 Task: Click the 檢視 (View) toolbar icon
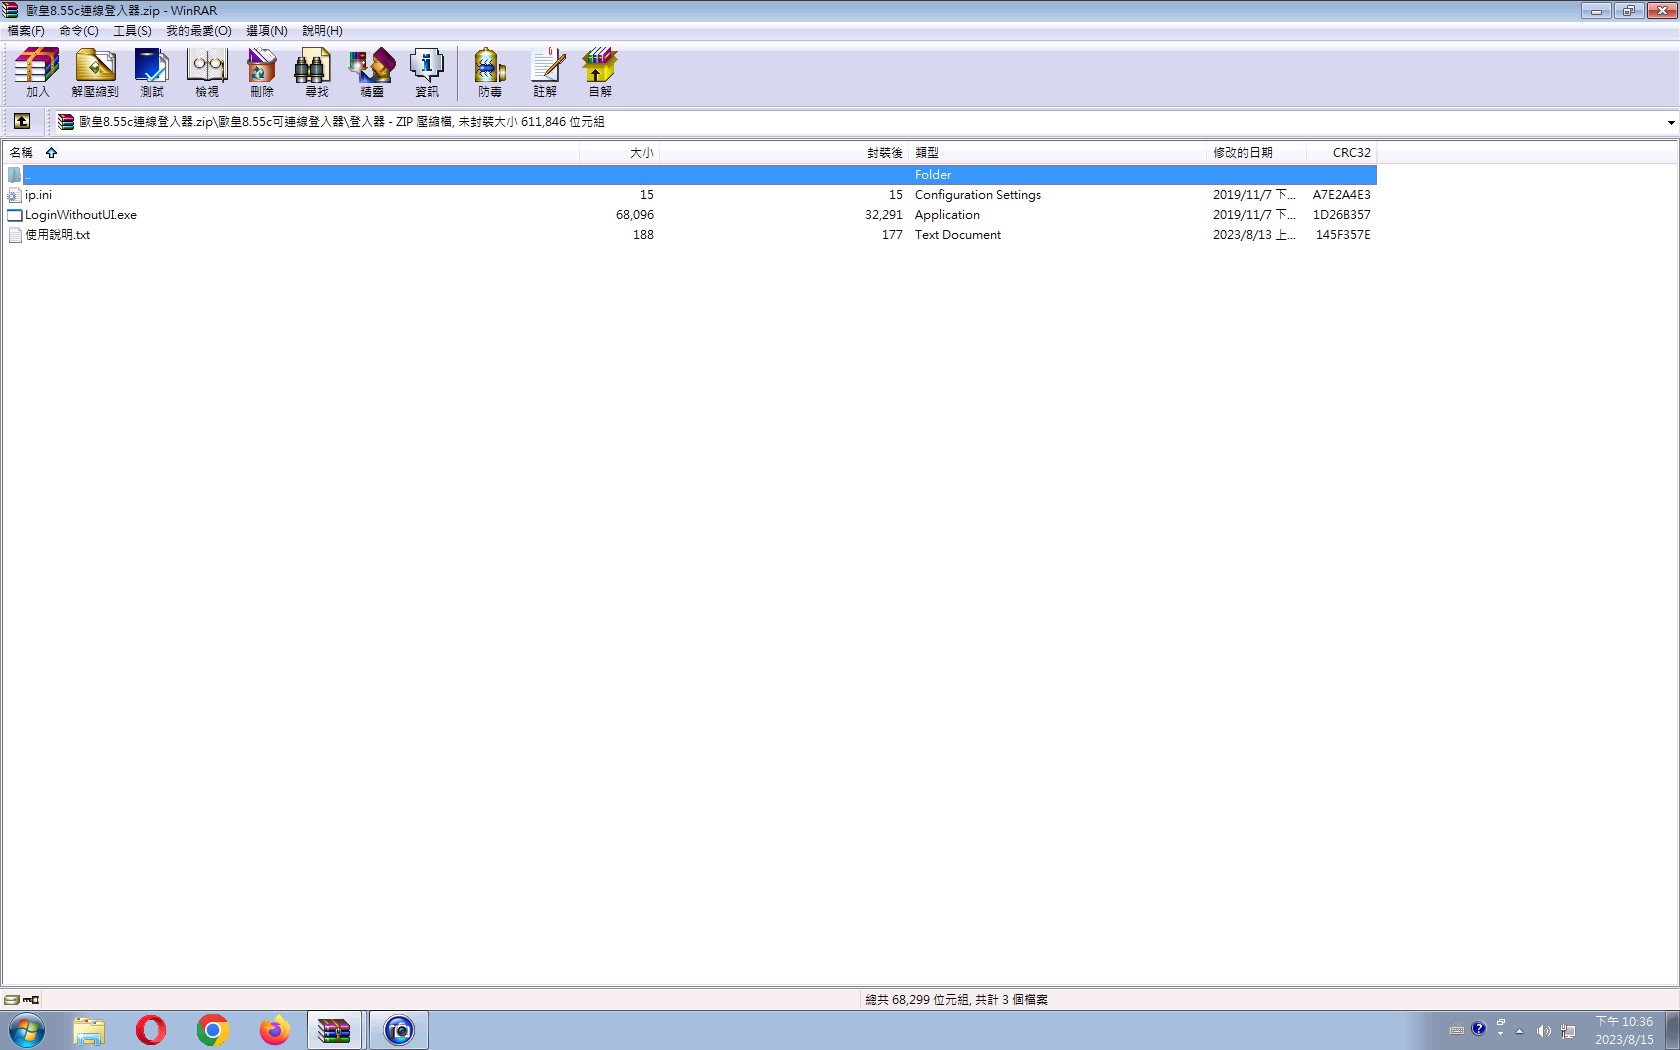point(207,73)
